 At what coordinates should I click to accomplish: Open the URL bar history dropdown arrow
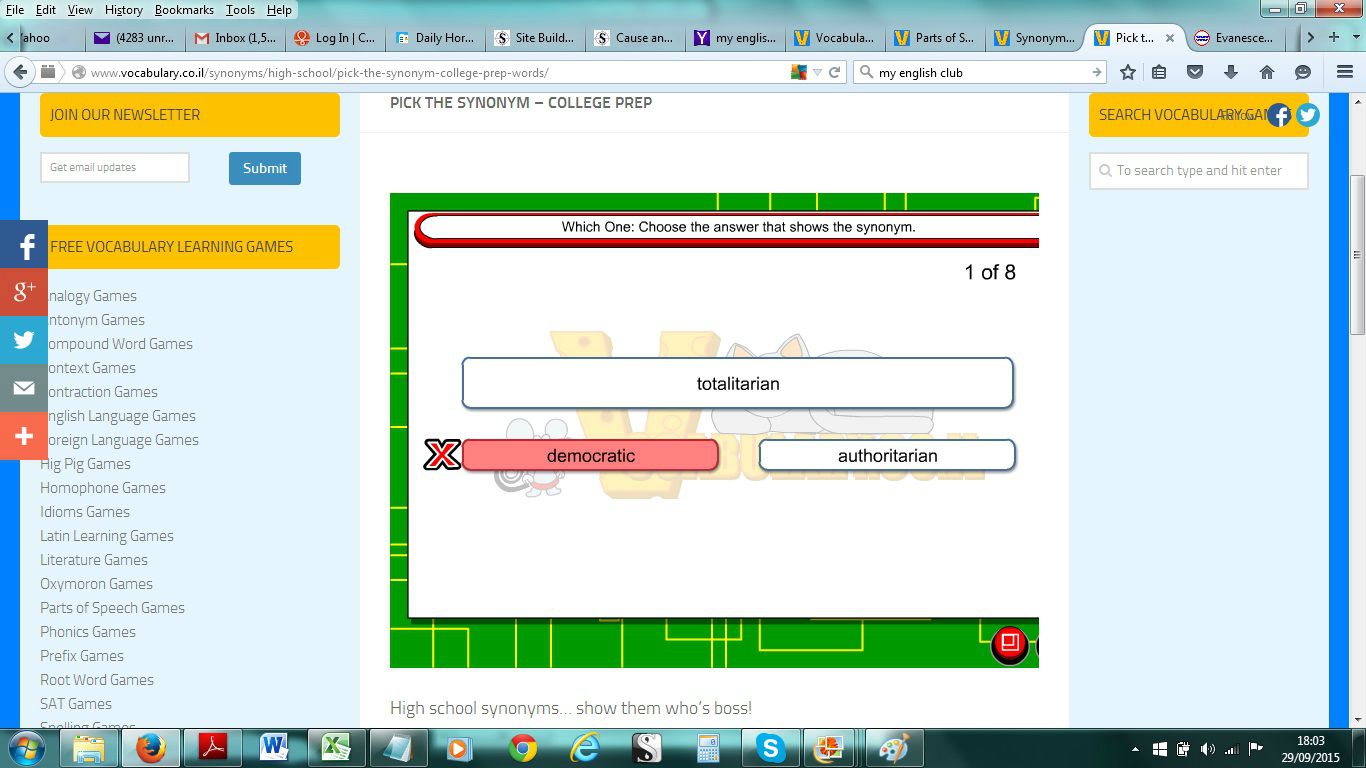(817, 72)
